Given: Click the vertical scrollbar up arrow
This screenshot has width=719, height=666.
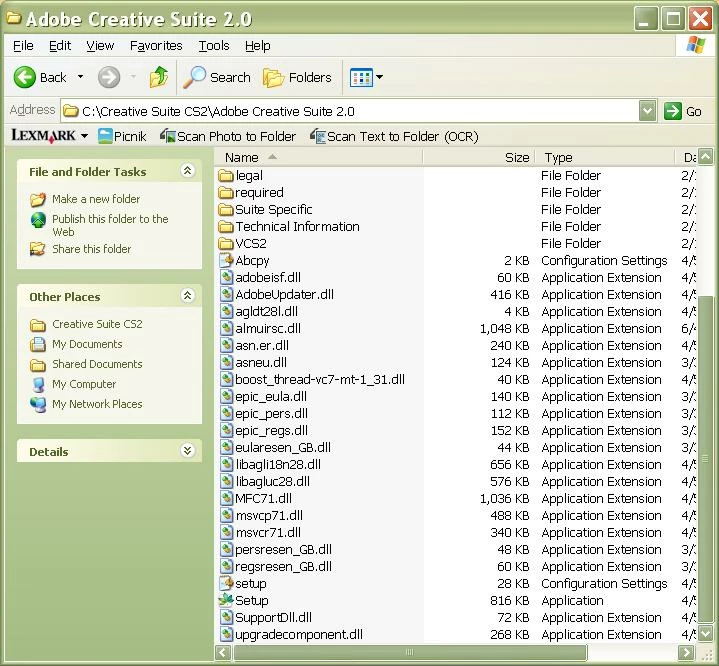Looking at the screenshot, I should 705,157.
